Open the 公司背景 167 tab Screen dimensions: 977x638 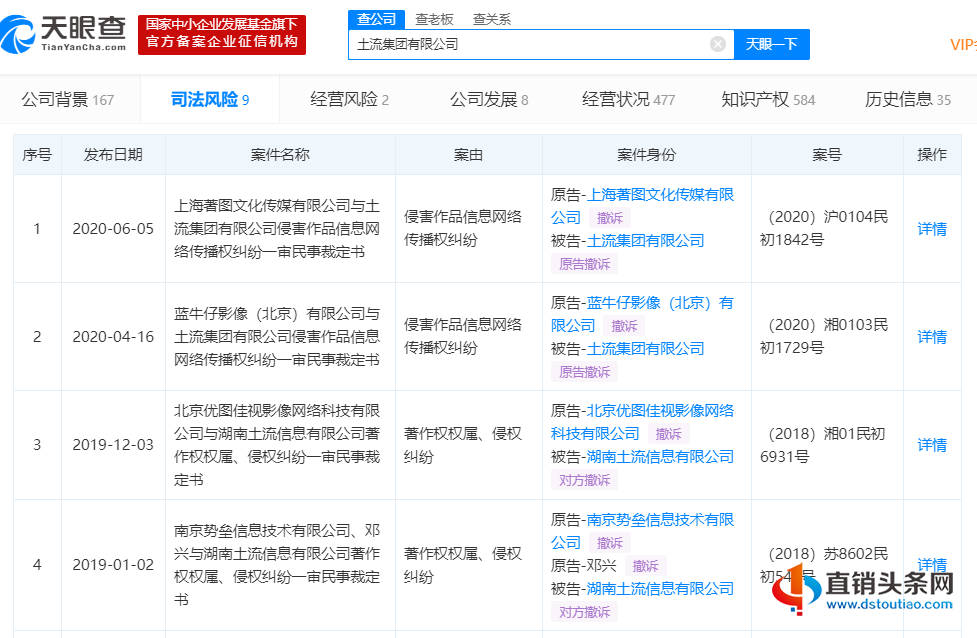[68, 100]
